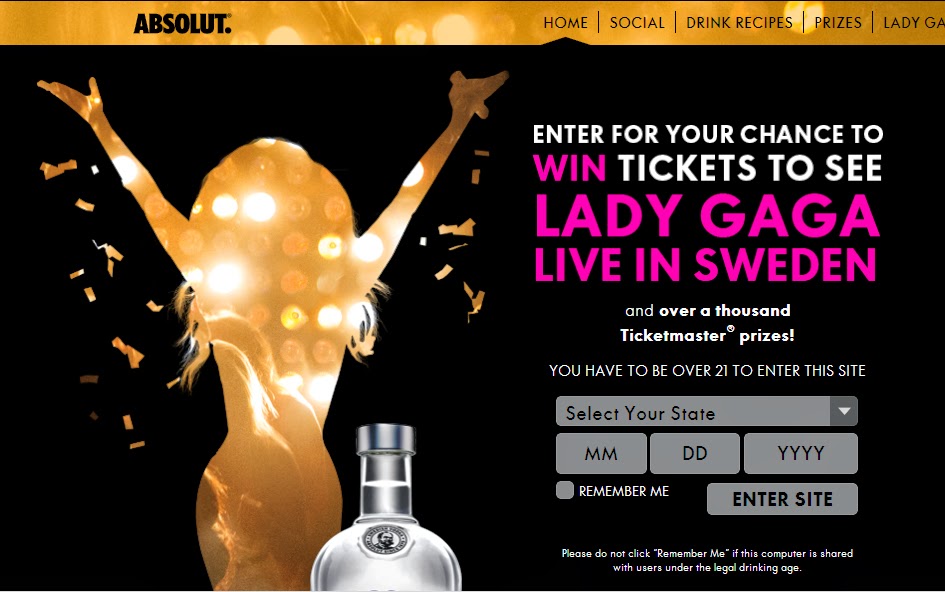
Task: Open the Select Your State dropdown
Action: click(x=706, y=412)
